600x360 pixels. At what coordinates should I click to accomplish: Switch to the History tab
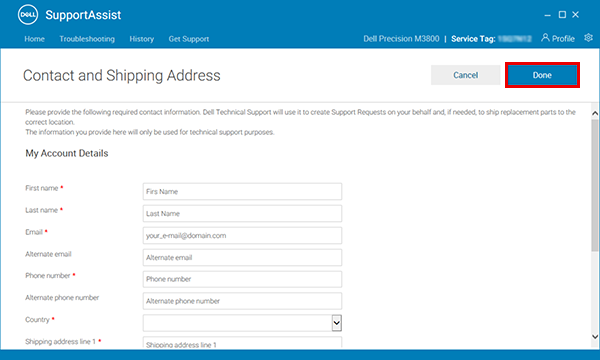142,39
